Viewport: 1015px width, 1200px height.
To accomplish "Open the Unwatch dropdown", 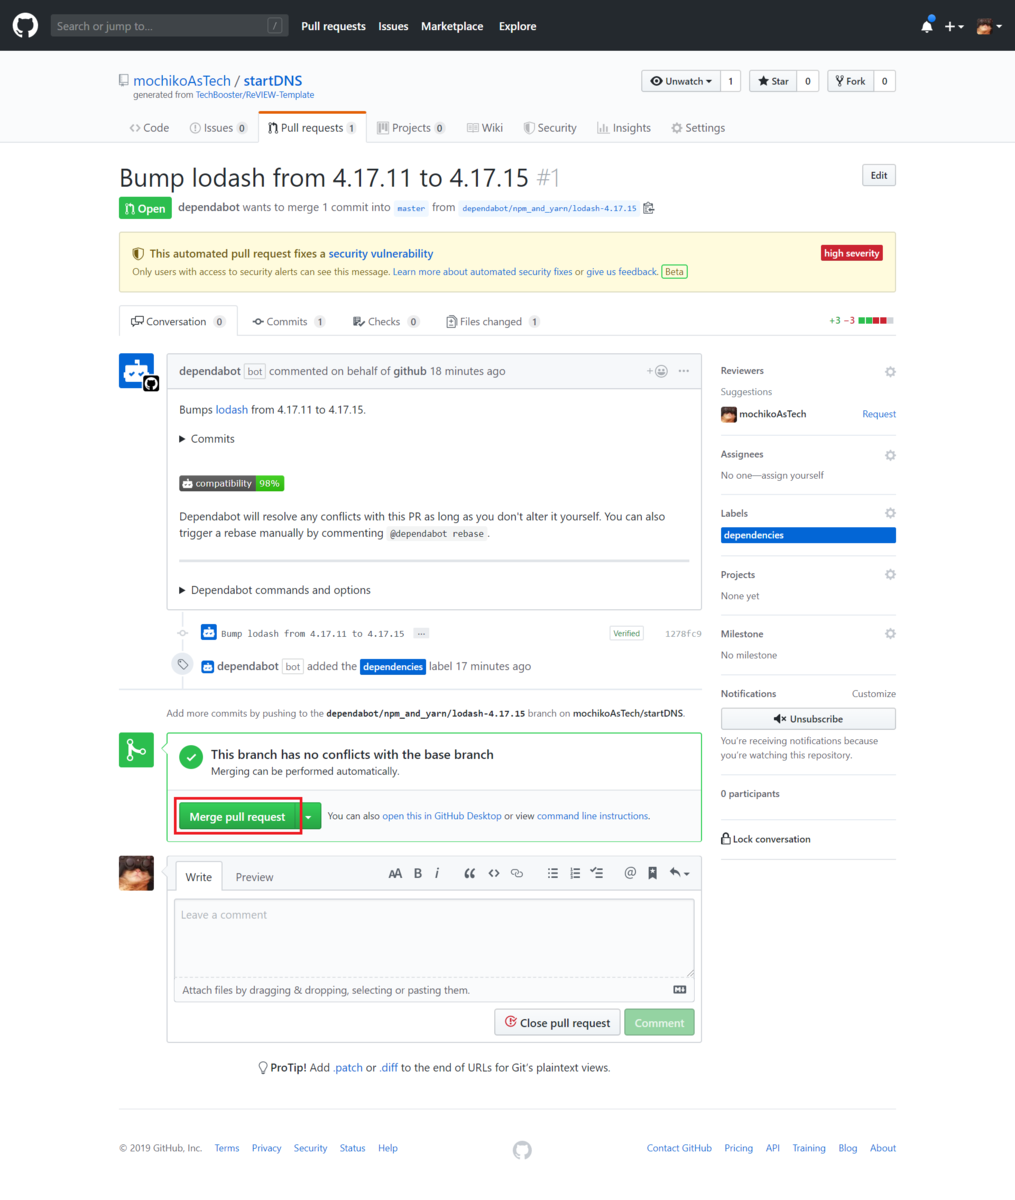I will point(681,81).
